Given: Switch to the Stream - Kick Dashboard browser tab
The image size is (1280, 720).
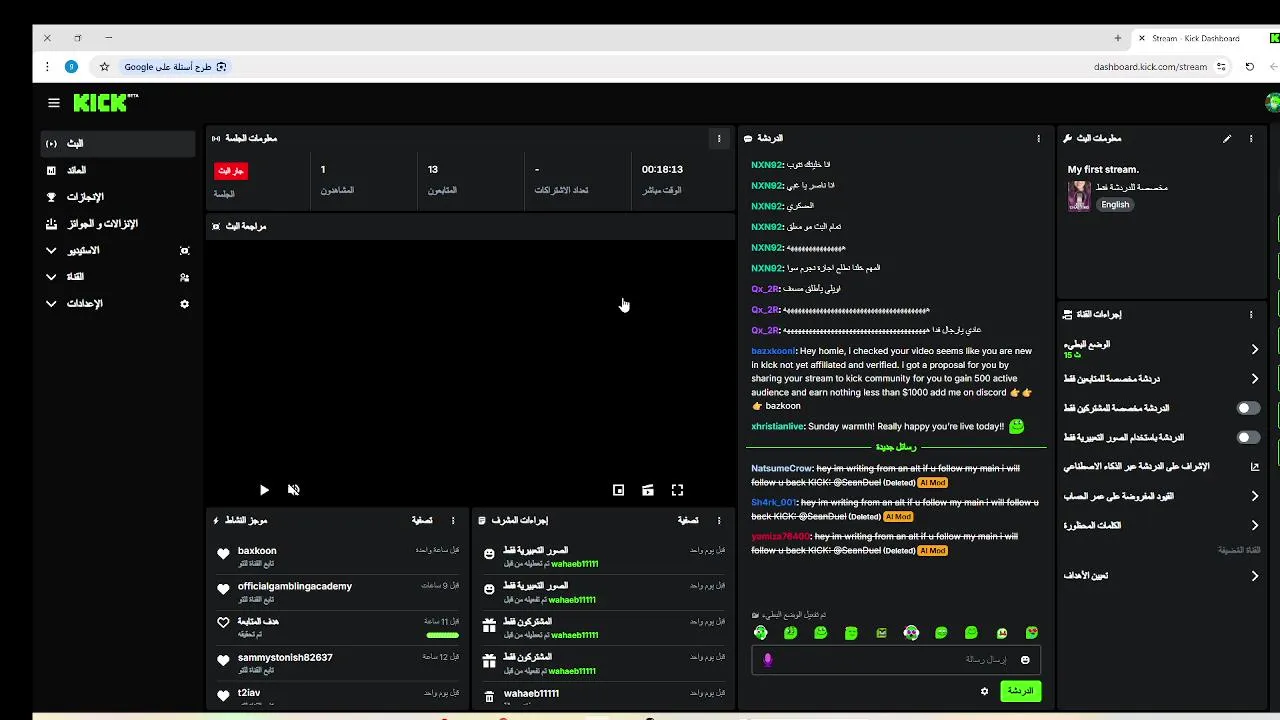Looking at the screenshot, I should (1195, 38).
